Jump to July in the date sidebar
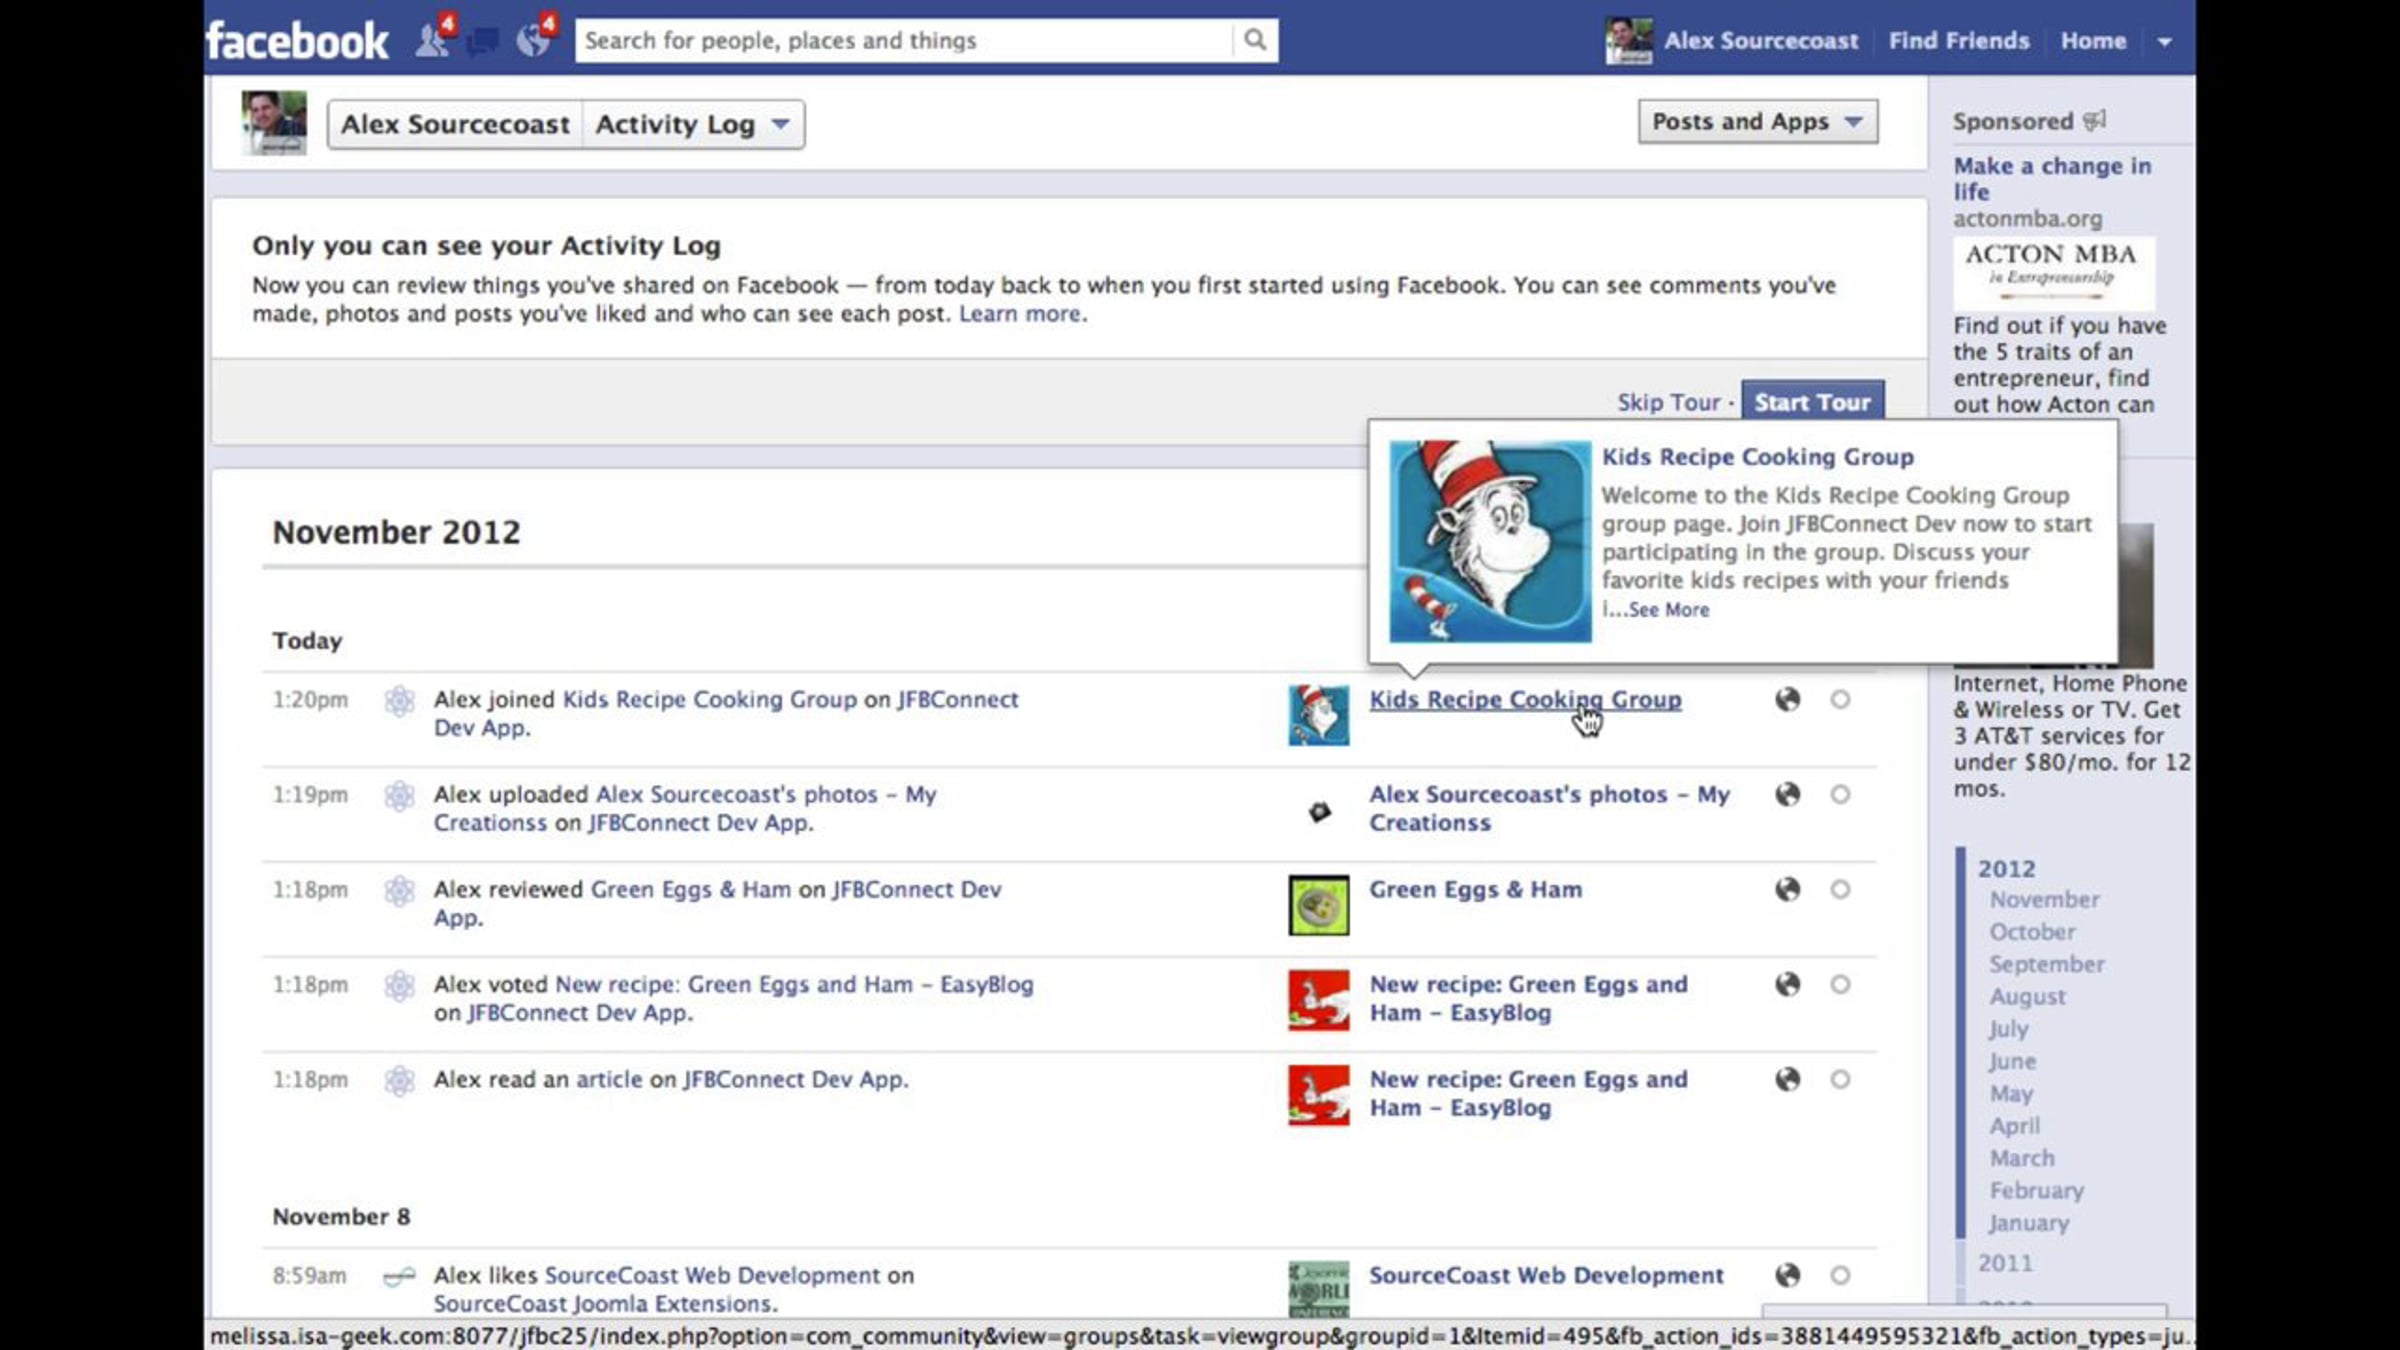 [2008, 1029]
